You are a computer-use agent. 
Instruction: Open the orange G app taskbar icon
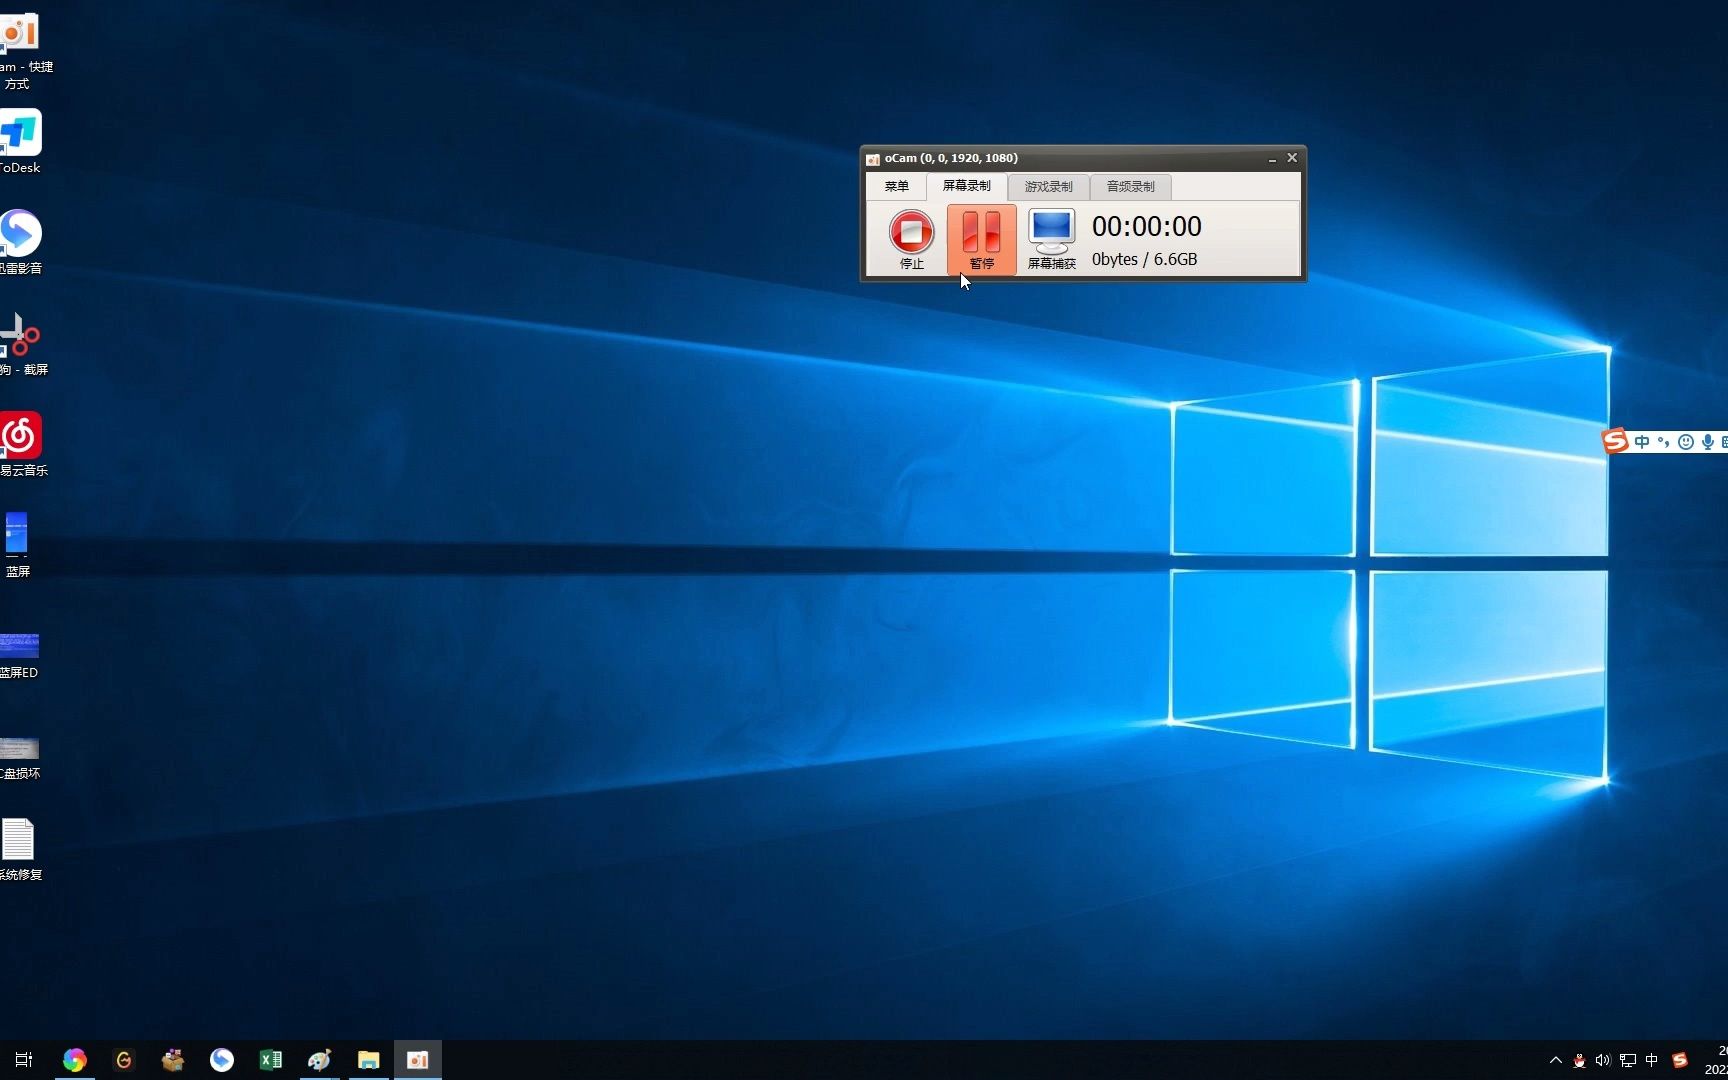pos(123,1060)
